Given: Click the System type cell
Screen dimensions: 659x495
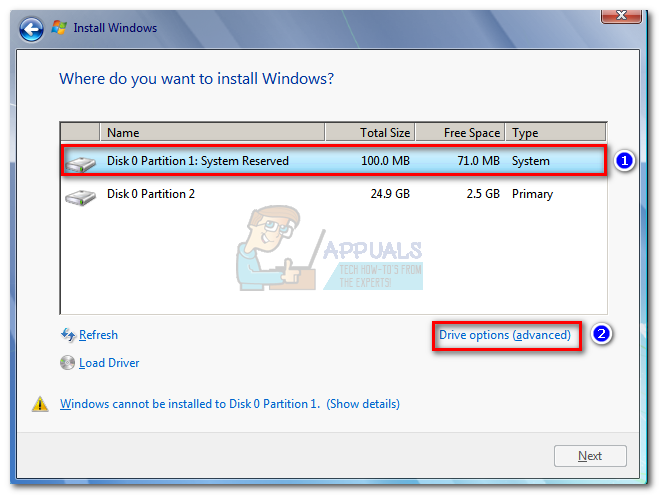Looking at the screenshot, I should (x=531, y=161).
